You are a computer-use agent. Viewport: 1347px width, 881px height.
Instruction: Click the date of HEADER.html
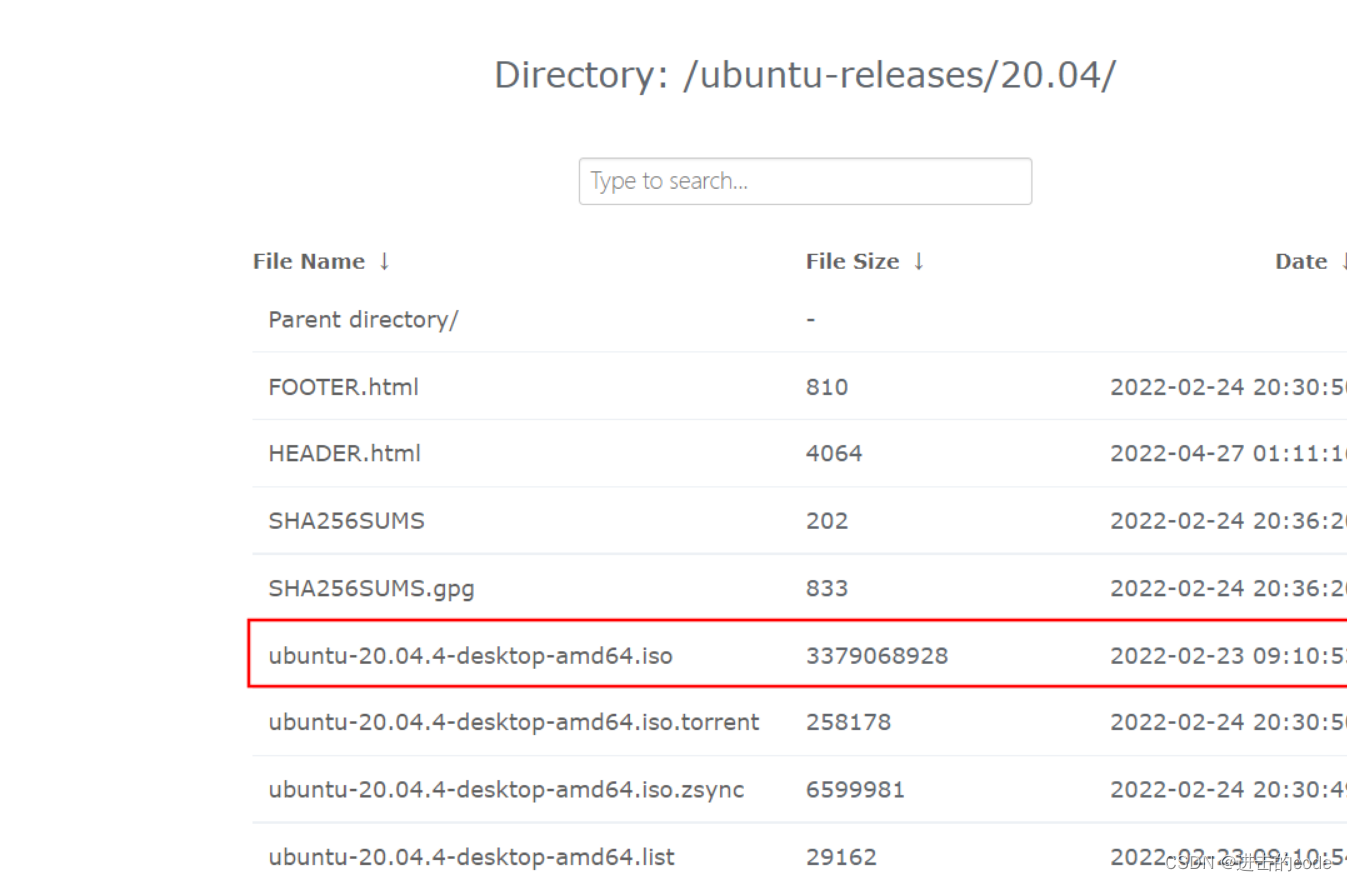1228,454
